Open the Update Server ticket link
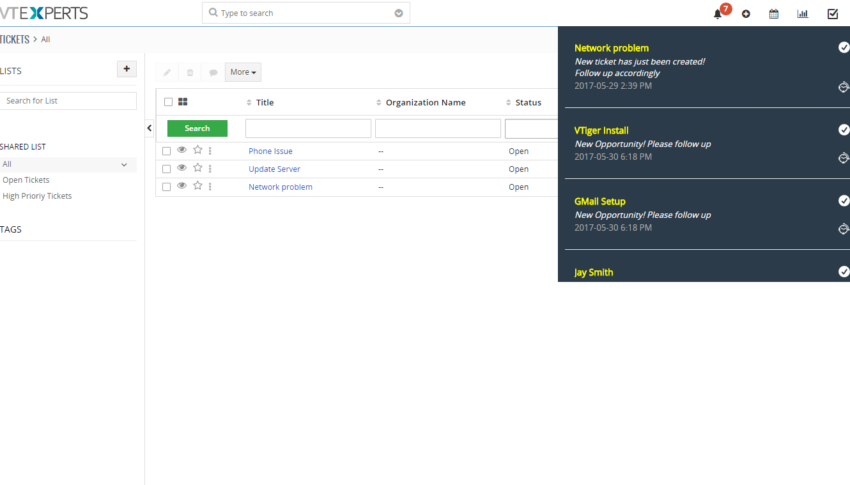Screen dimensions: 850x485 (274, 169)
